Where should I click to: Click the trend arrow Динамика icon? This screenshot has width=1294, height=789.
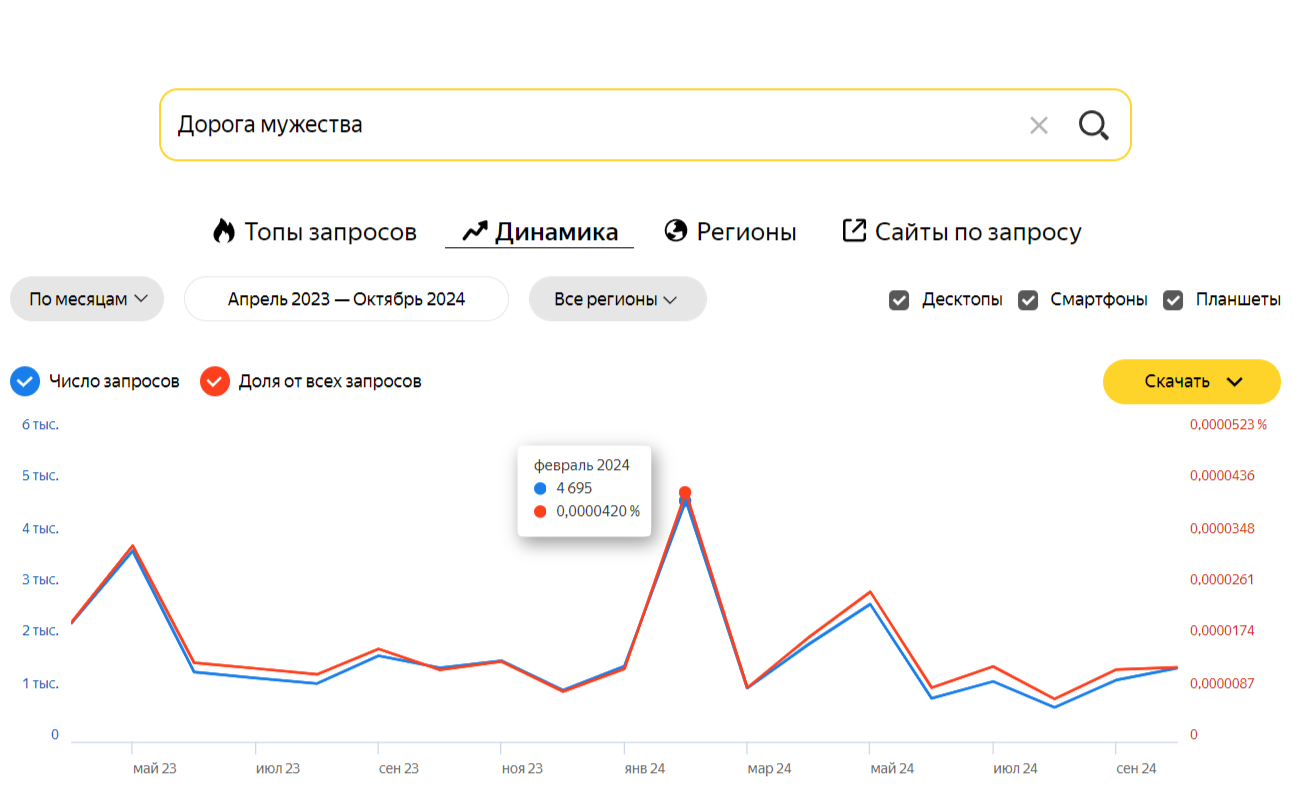pos(474,232)
